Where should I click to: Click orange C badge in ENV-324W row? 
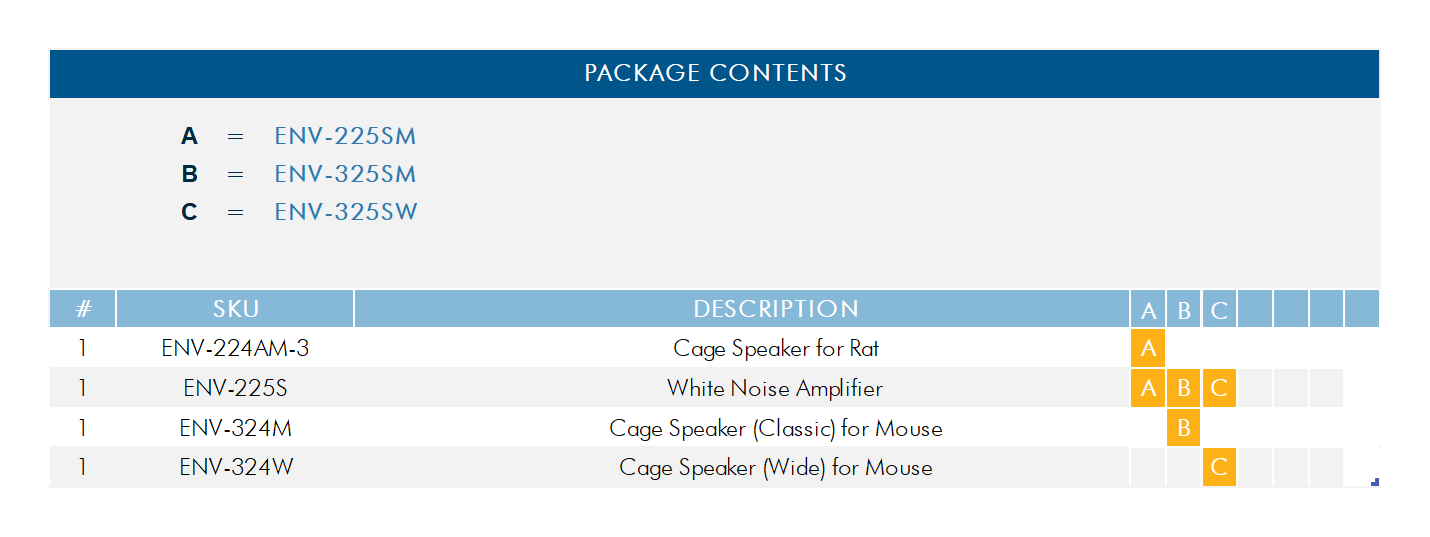pos(1219,467)
